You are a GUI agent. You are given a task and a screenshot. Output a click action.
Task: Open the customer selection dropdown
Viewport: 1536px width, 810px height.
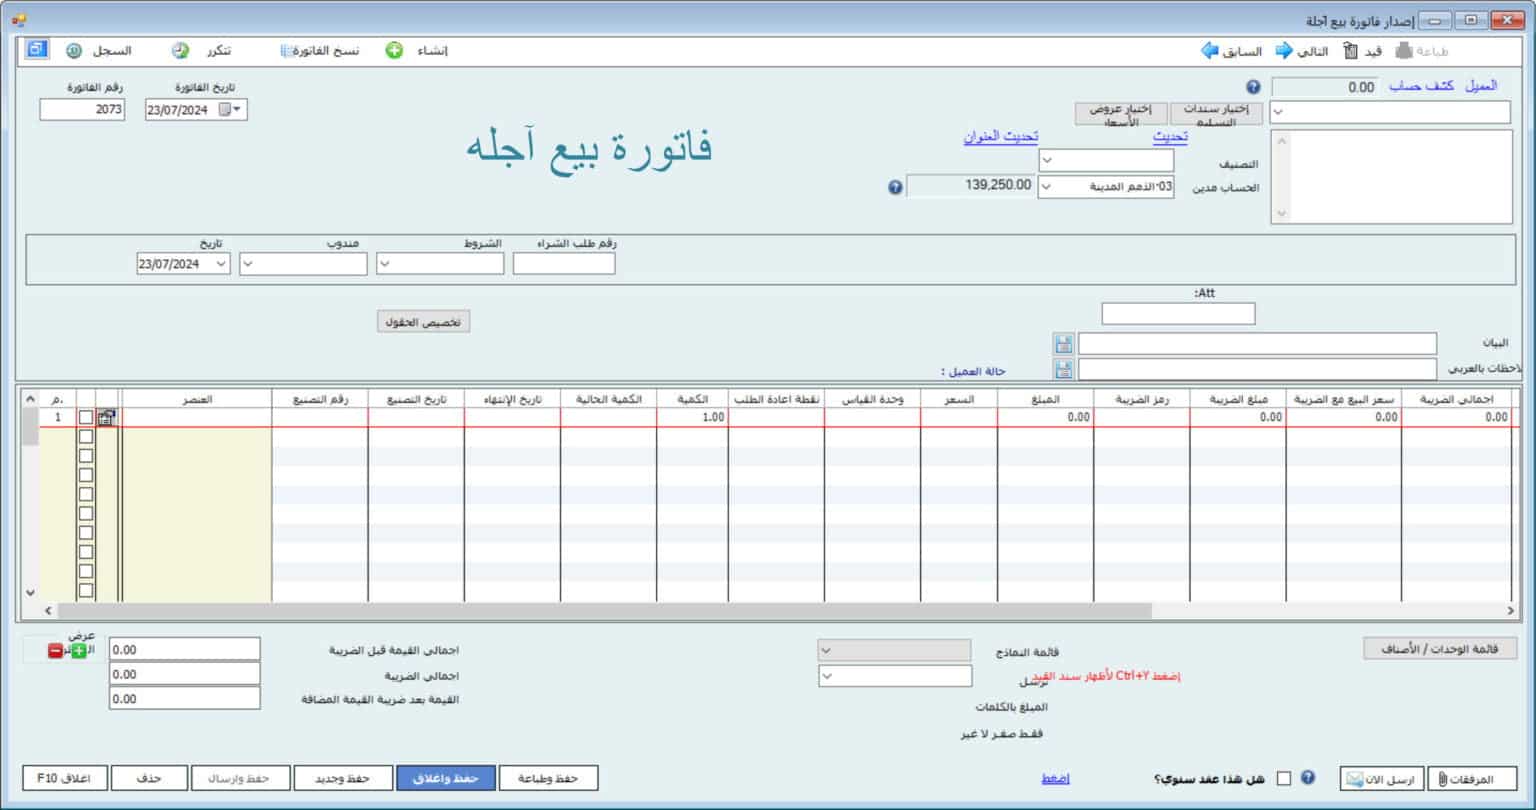tap(1278, 112)
